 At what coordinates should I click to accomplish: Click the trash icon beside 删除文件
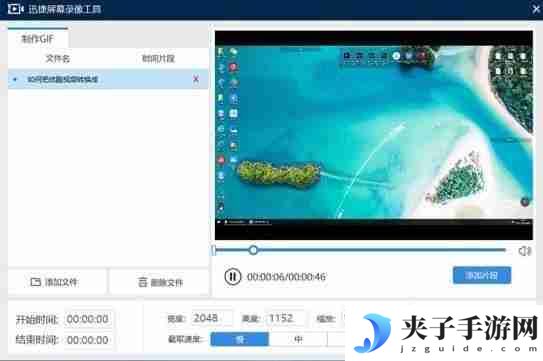point(142,282)
